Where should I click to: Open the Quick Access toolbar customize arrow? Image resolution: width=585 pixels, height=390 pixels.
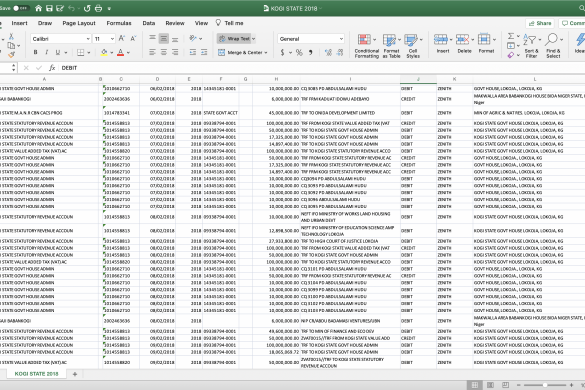(x=109, y=9)
